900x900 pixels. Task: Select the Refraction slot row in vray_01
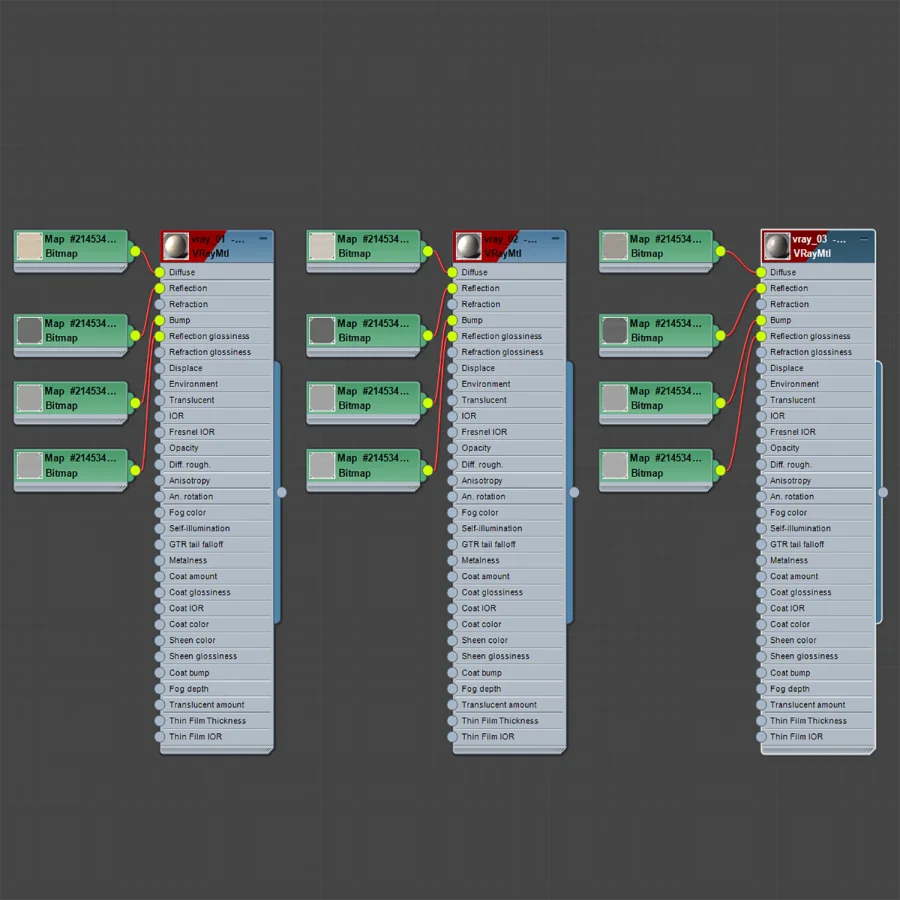(216, 304)
